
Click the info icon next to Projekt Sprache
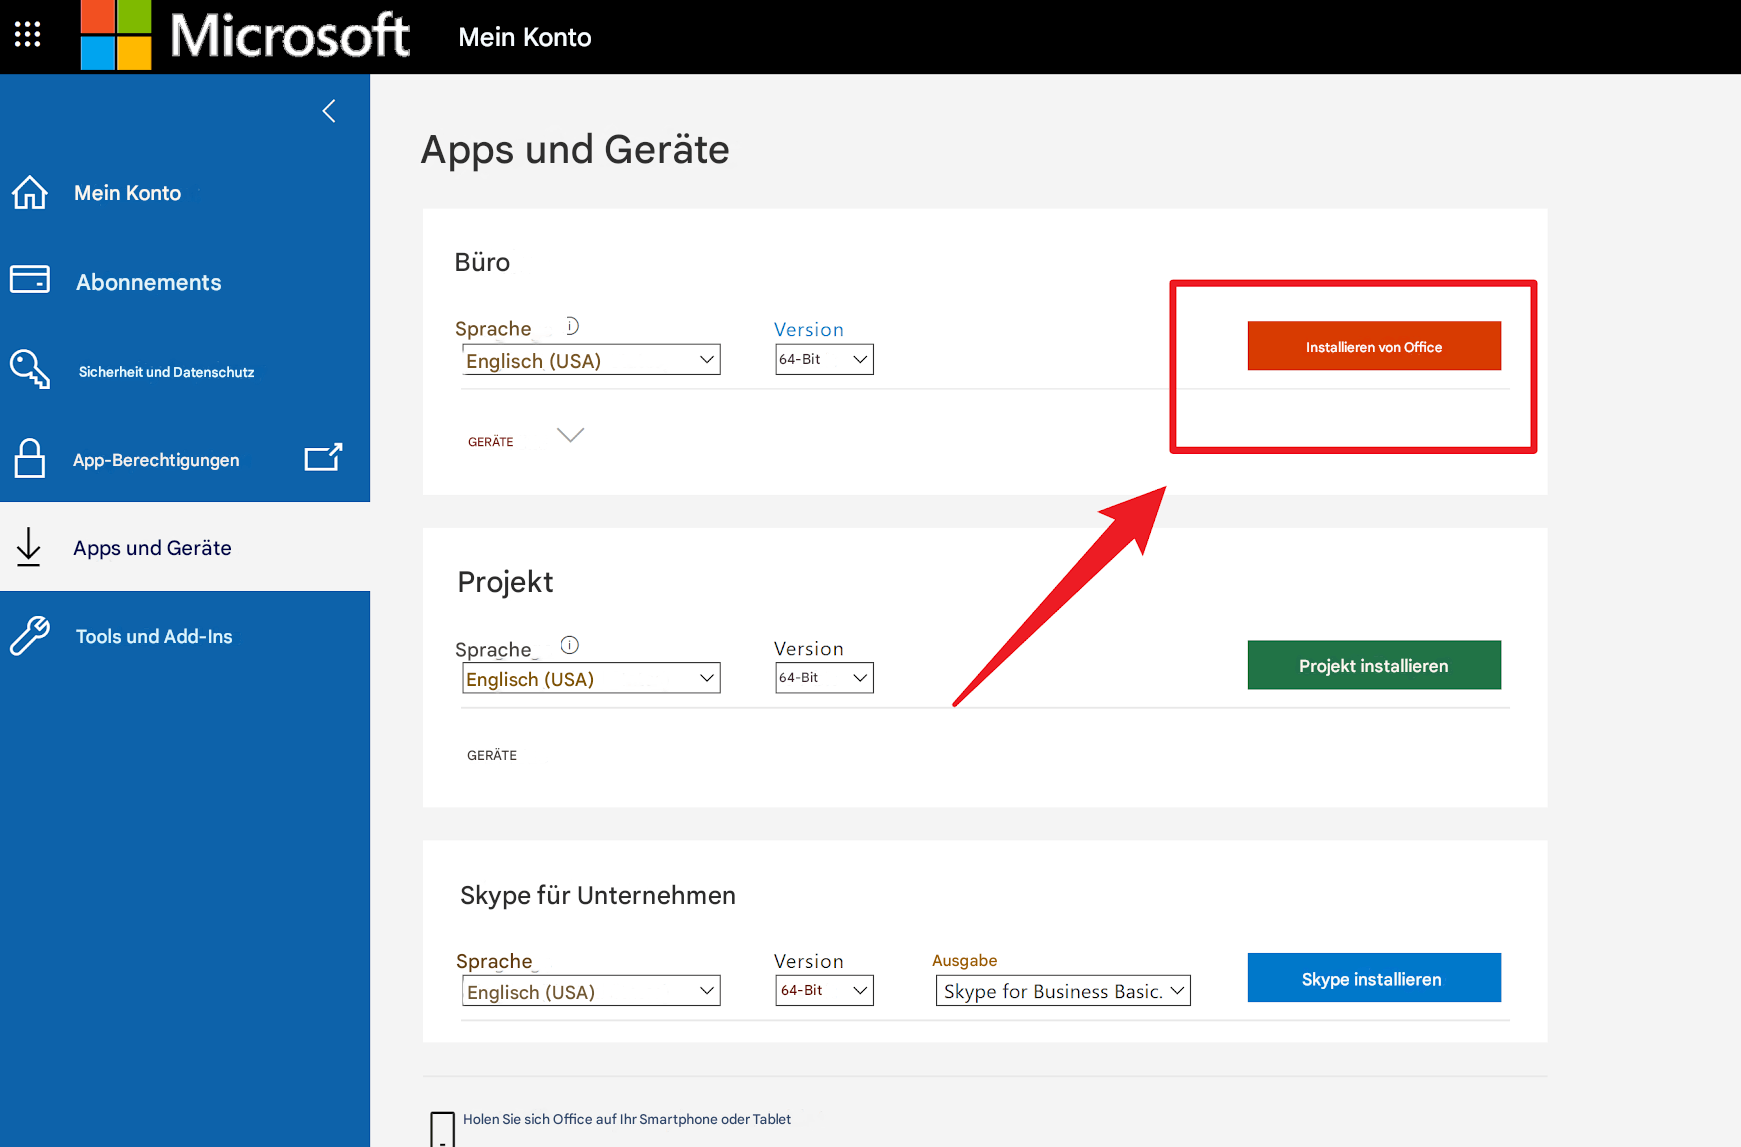click(x=570, y=645)
